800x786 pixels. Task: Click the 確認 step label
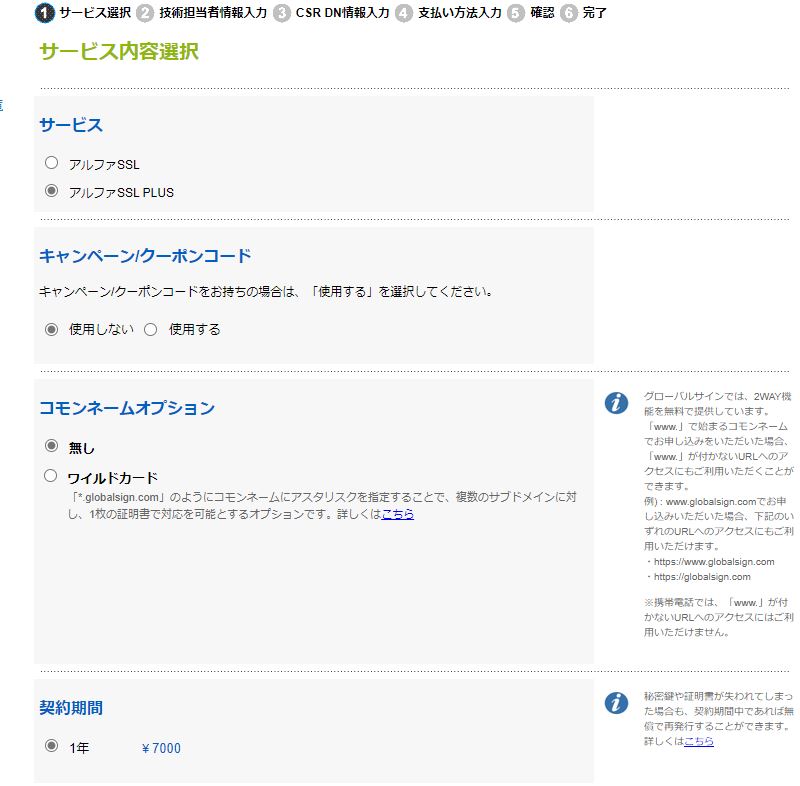point(542,13)
